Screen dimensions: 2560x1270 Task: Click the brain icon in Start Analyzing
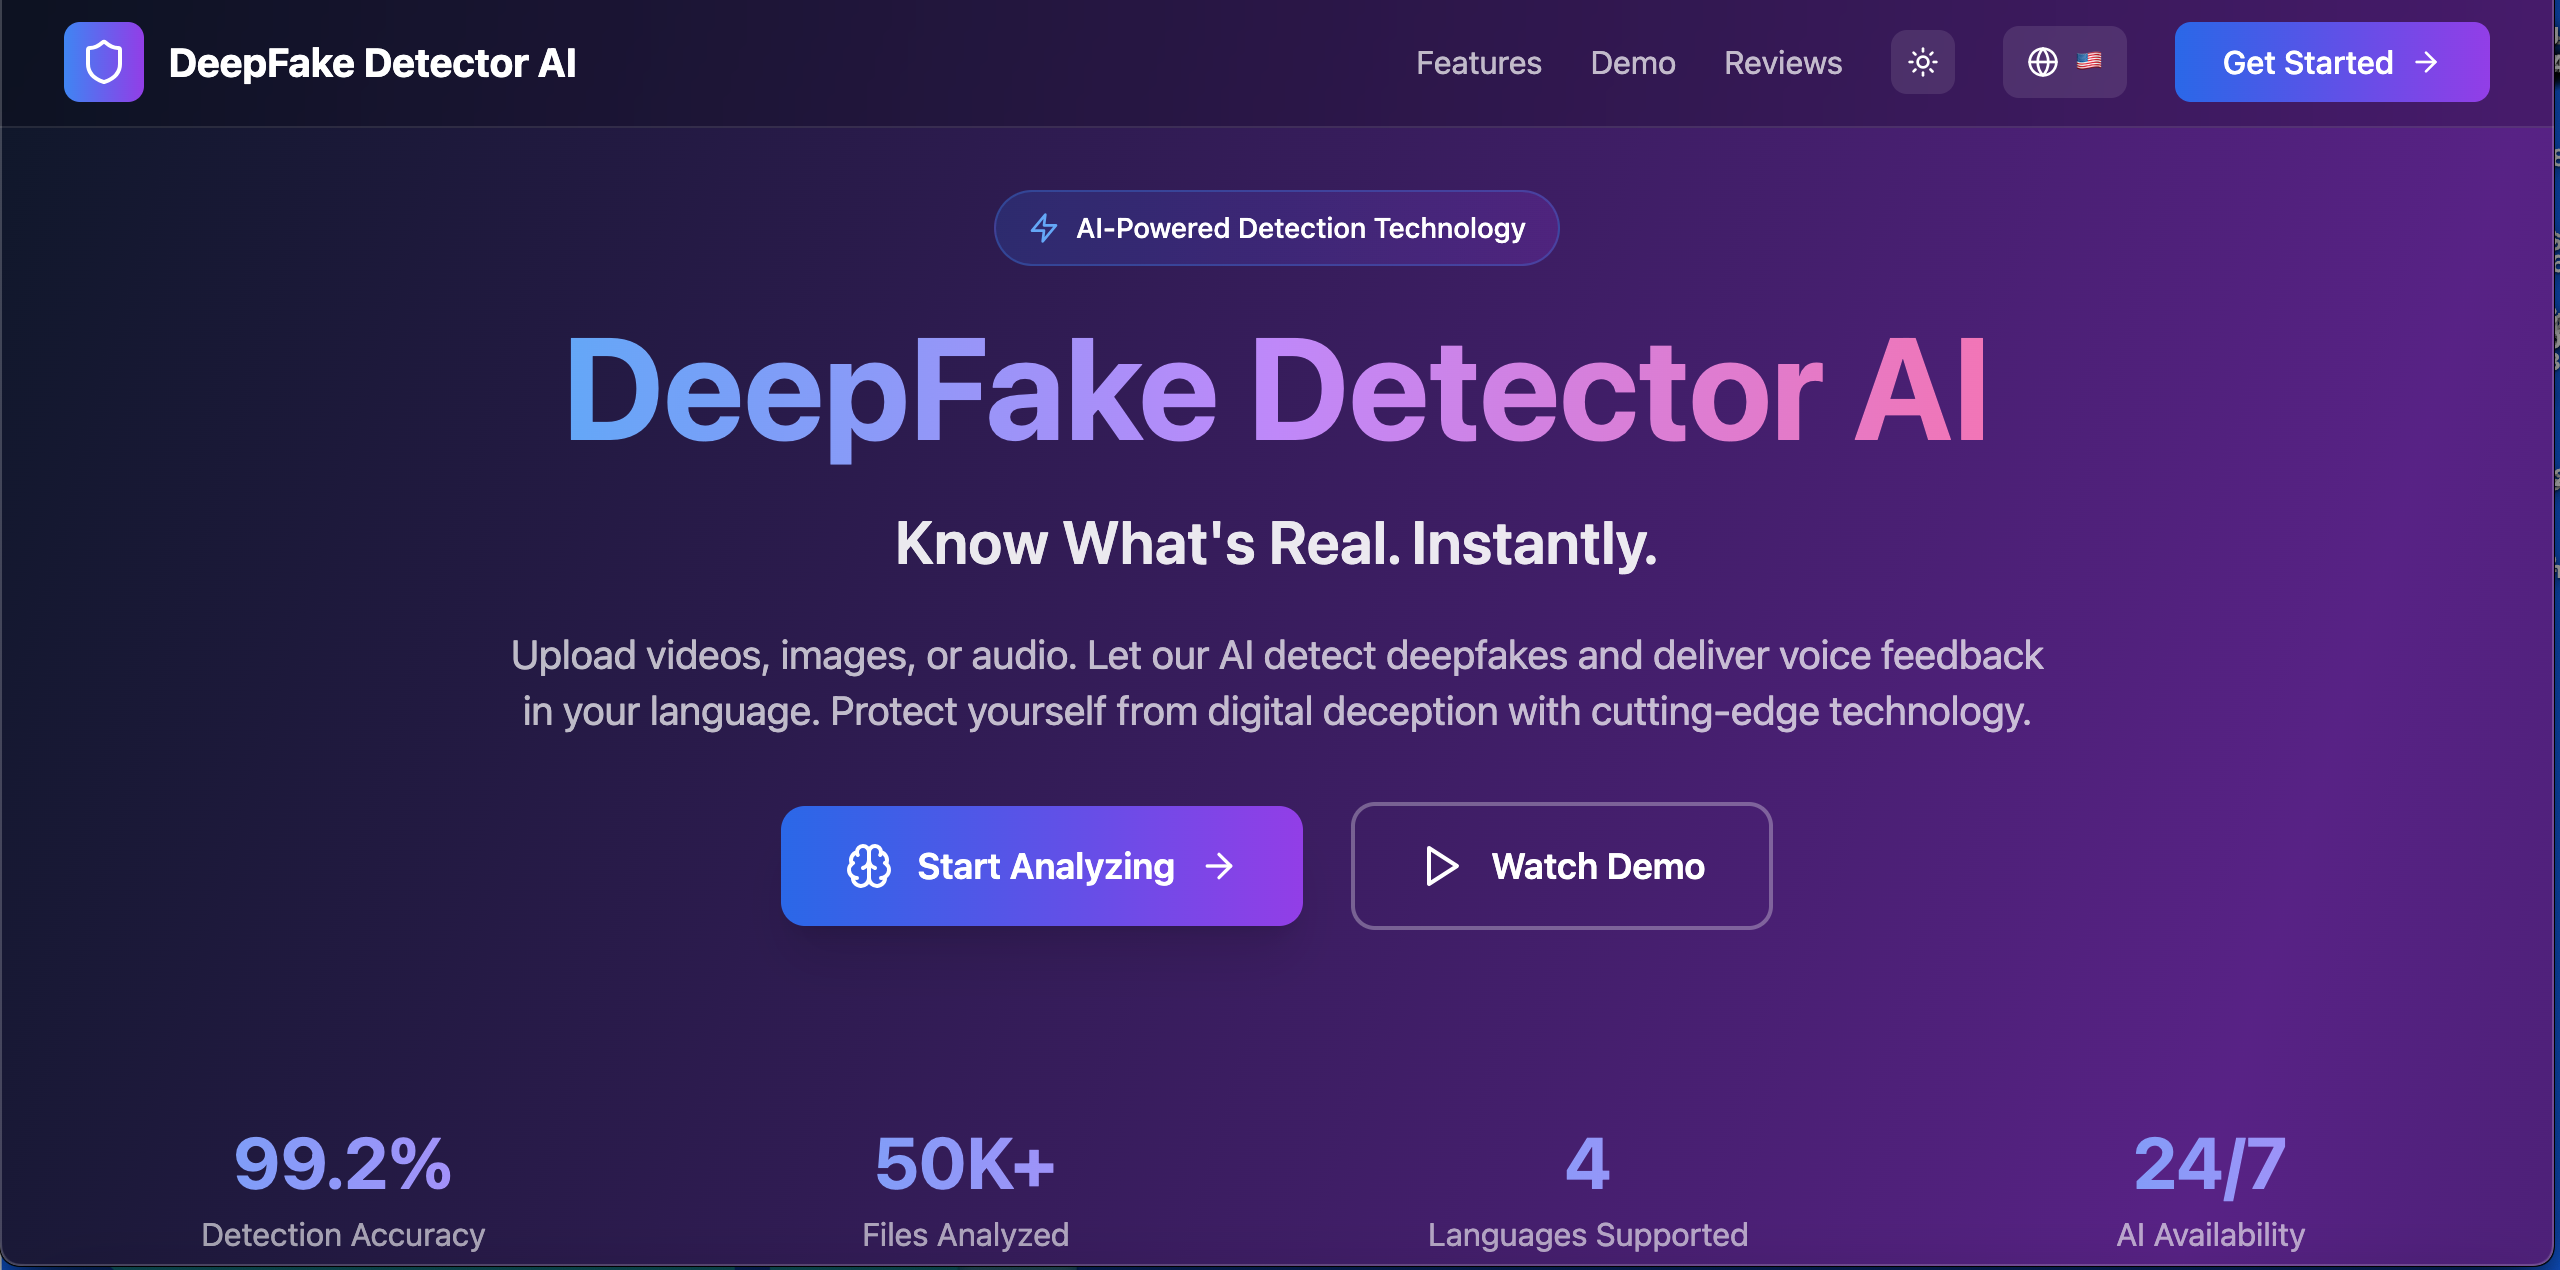click(x=868, y=866)
